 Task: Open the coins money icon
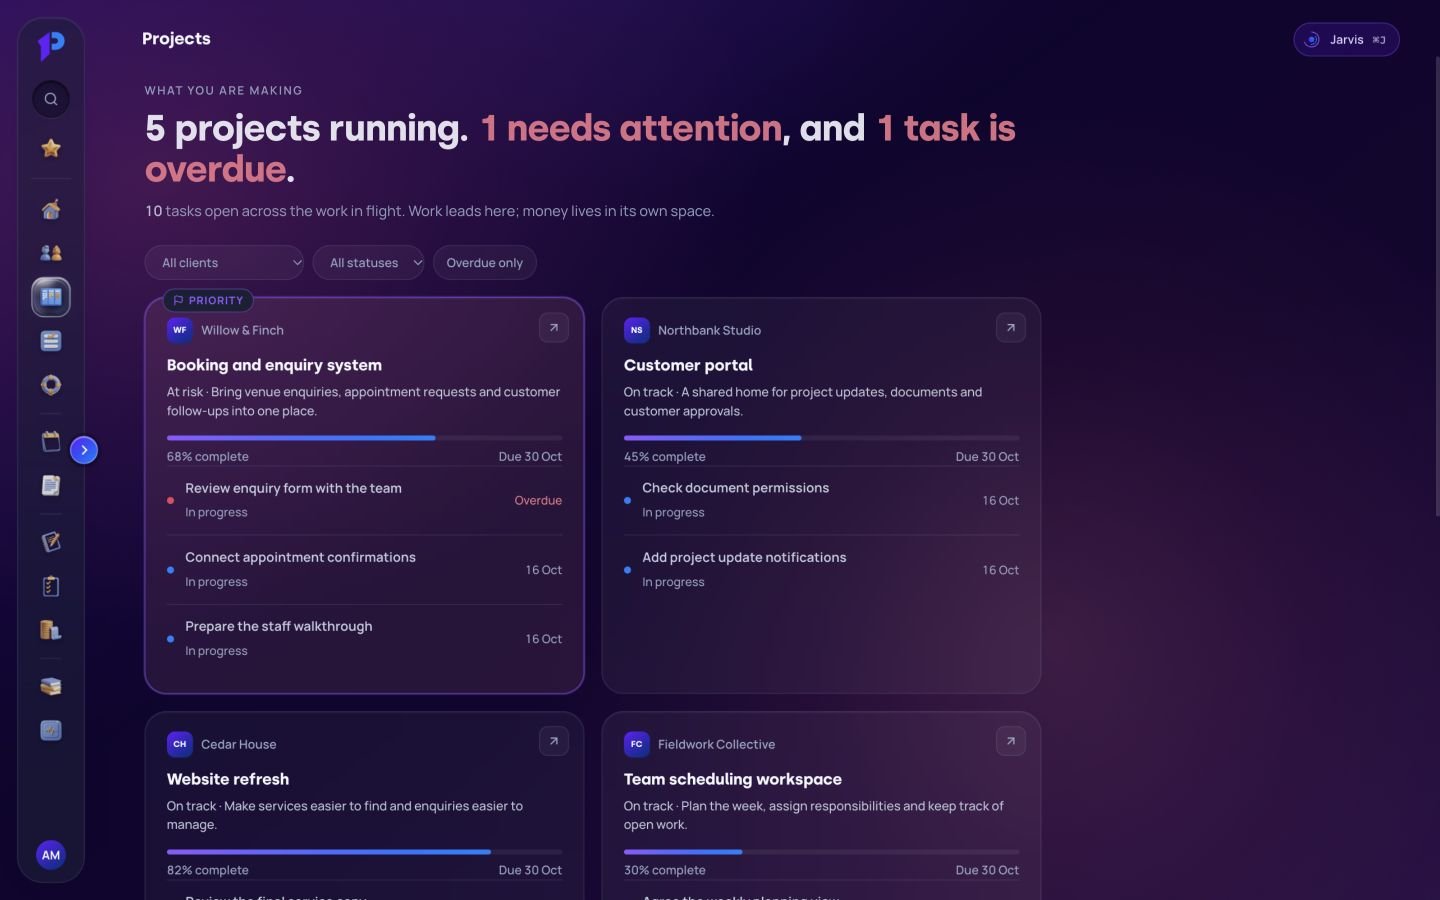click(x=51, y=630)
